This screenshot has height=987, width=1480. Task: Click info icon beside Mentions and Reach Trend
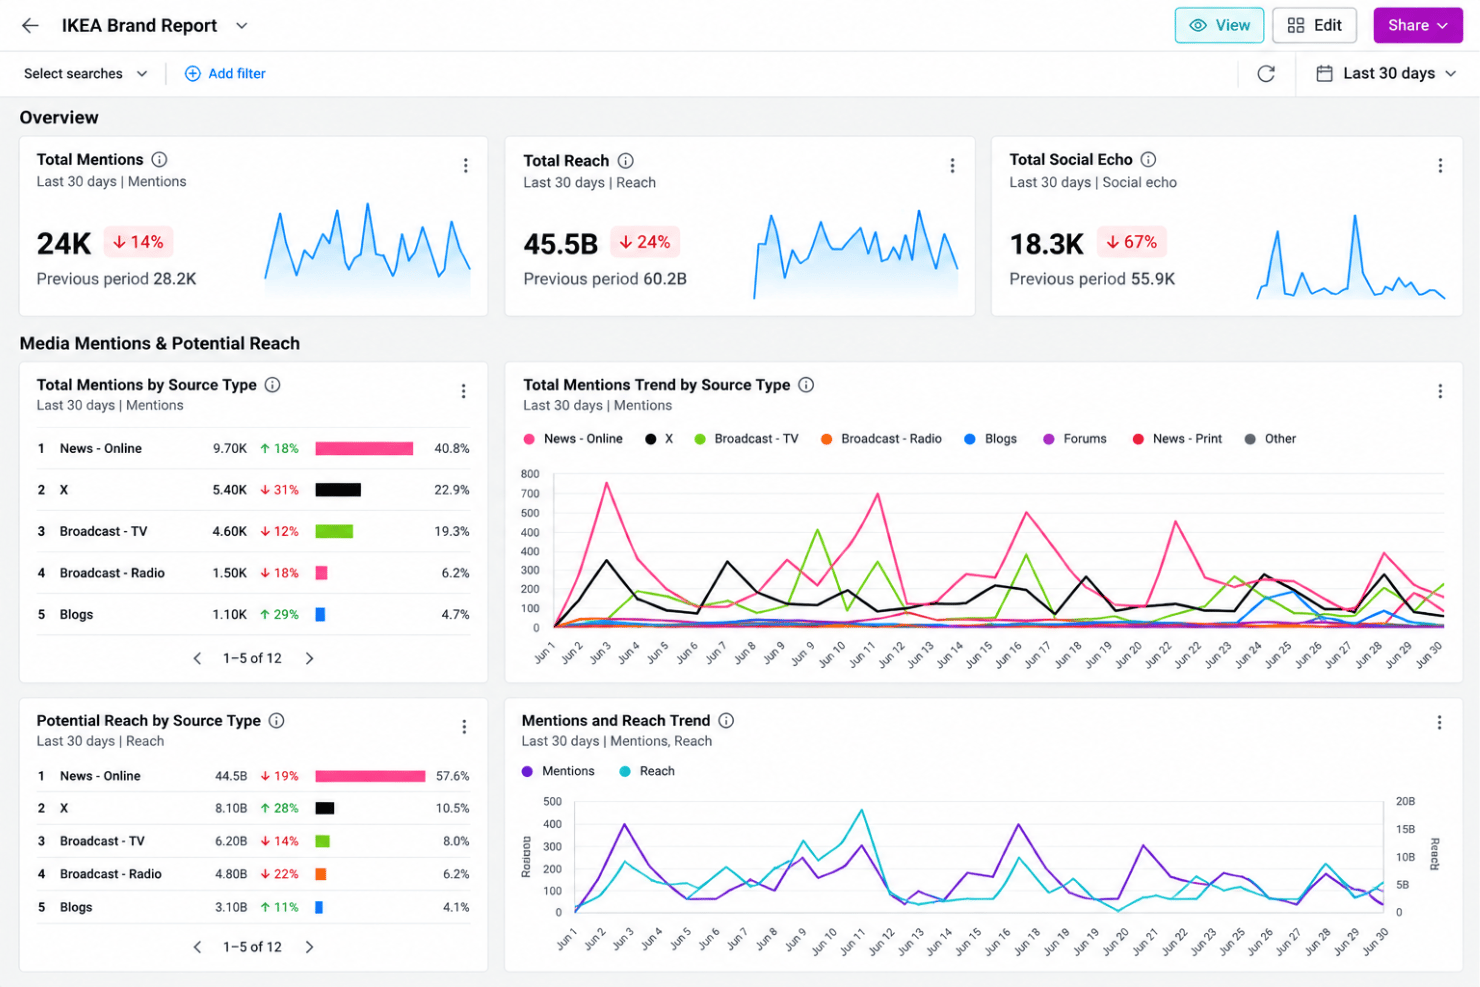click(726, 720)
